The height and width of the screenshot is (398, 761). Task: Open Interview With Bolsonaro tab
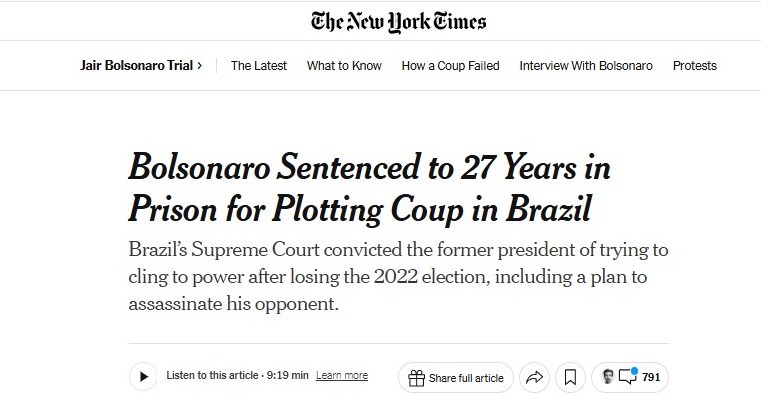(586, 66)
